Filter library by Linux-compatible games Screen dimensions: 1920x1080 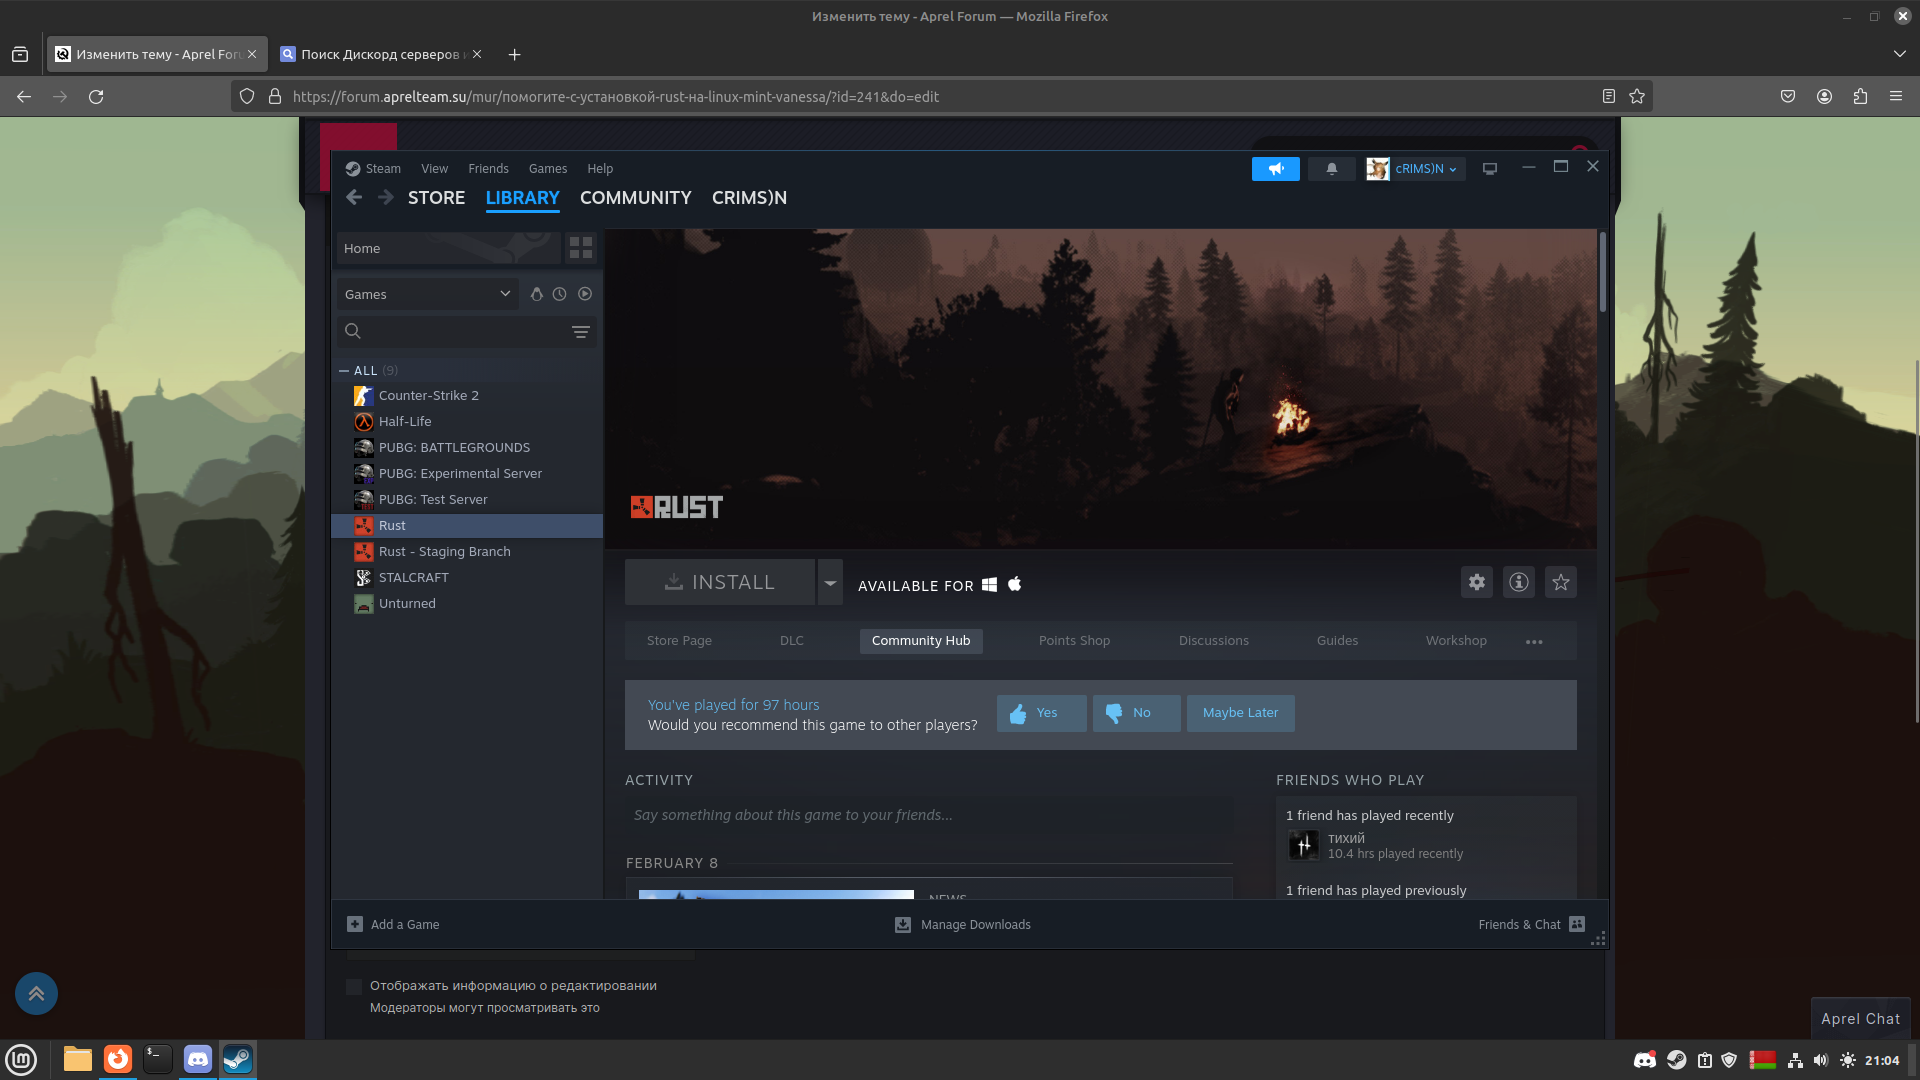tap(536, 294)
